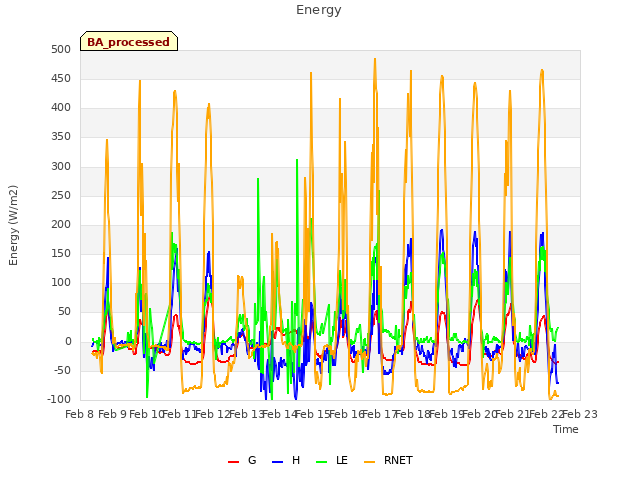
Task: Click the 0 y-axis tick label
Action: [68, 341]
